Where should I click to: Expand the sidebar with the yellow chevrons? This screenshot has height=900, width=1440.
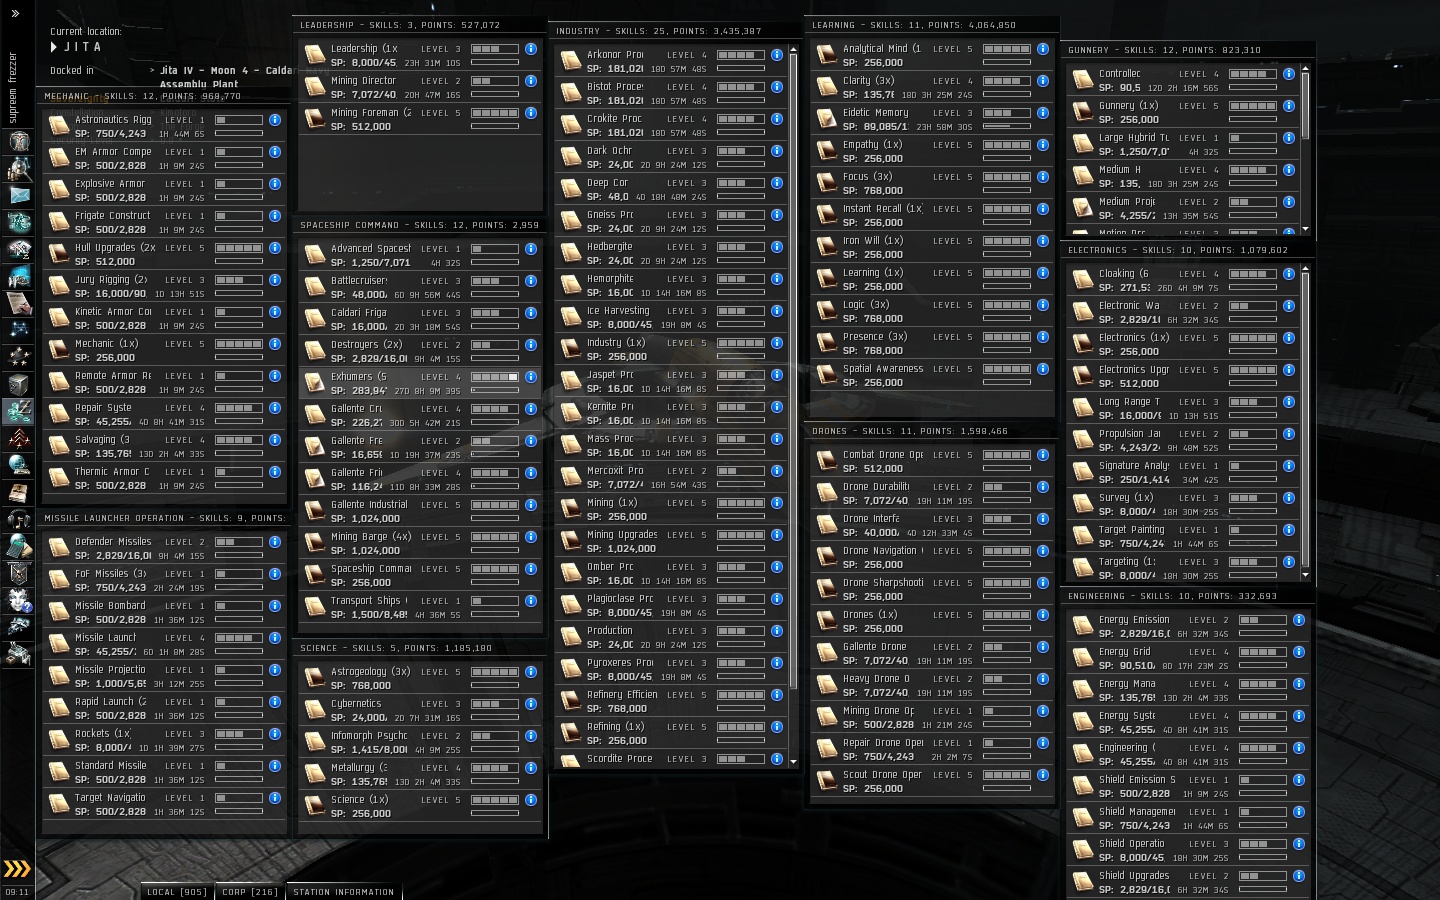click(17, 868)
